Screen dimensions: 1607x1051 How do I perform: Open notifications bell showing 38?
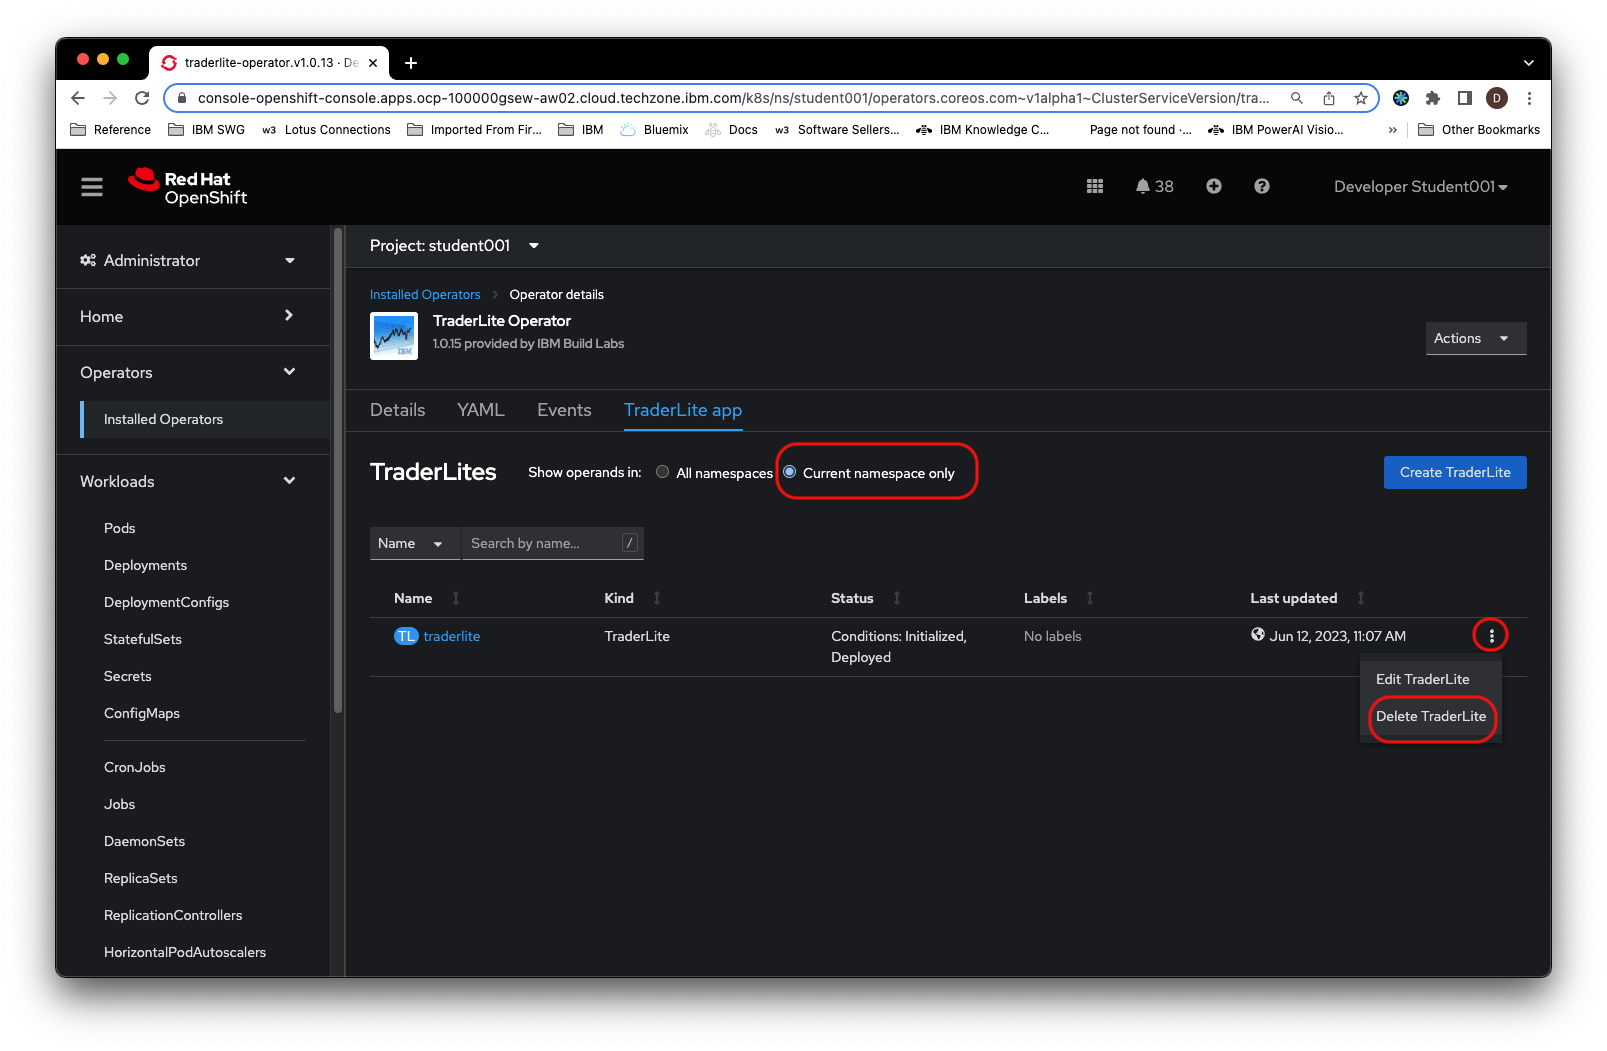coord(1154,186)
